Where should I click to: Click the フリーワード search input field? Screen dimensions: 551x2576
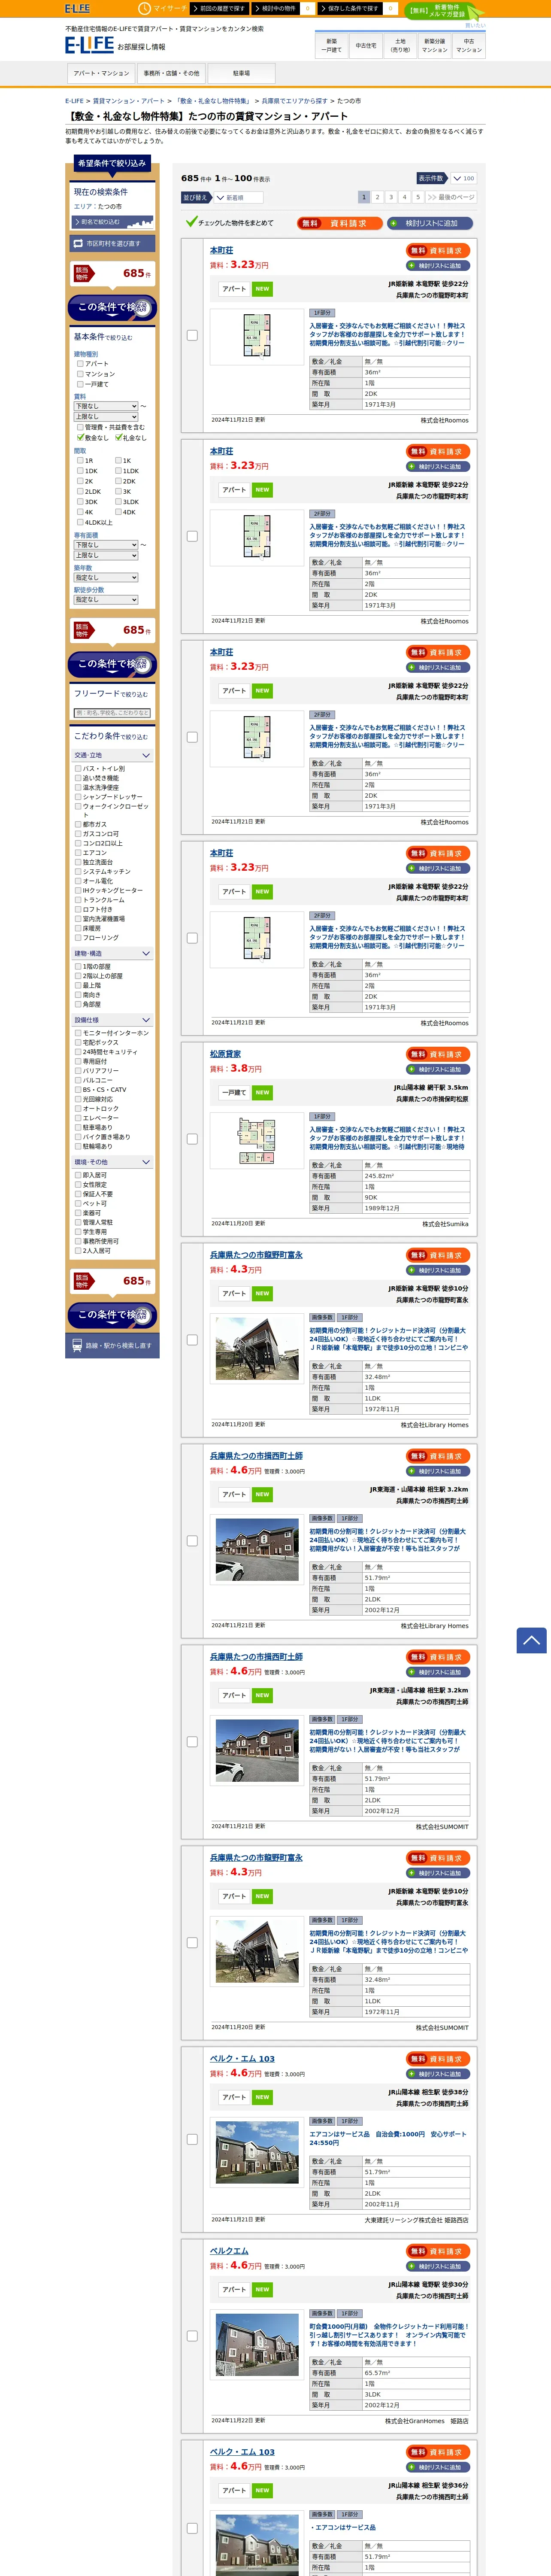tap(112, 713)
